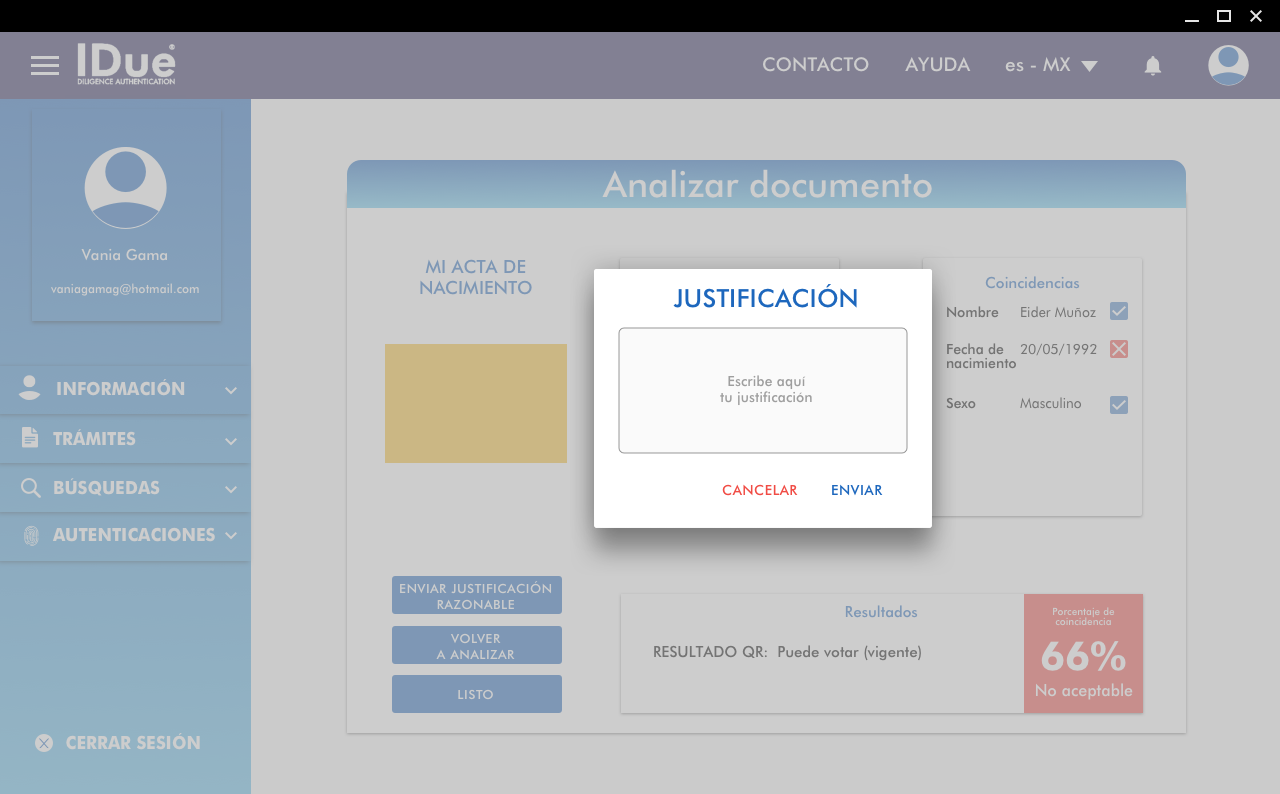Click the magnifier Búsquedas icon
1280x794 pixels.
tap(31, 488)
